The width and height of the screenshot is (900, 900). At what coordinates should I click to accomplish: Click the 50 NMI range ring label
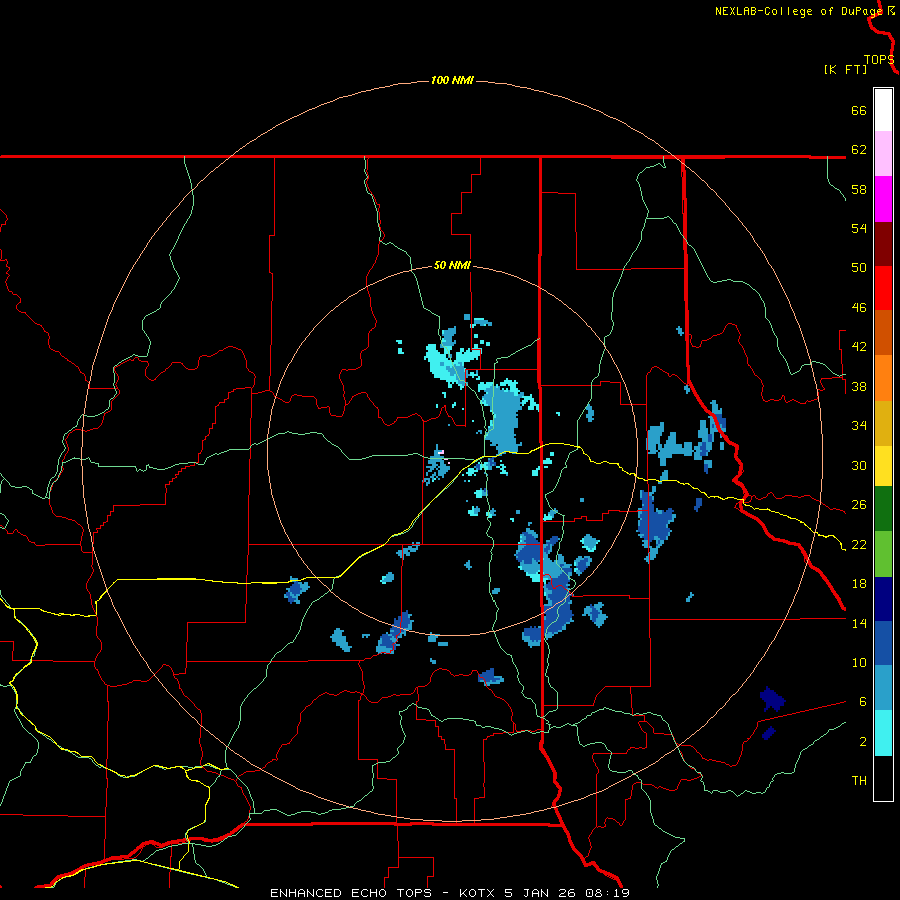tap(452, 265)
